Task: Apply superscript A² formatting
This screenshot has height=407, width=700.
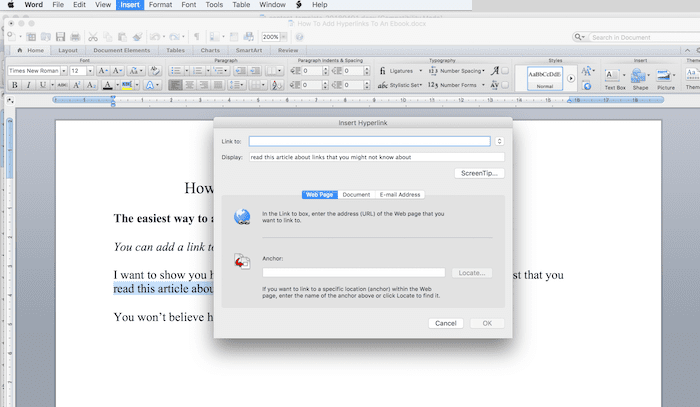Action: point(77,85)
